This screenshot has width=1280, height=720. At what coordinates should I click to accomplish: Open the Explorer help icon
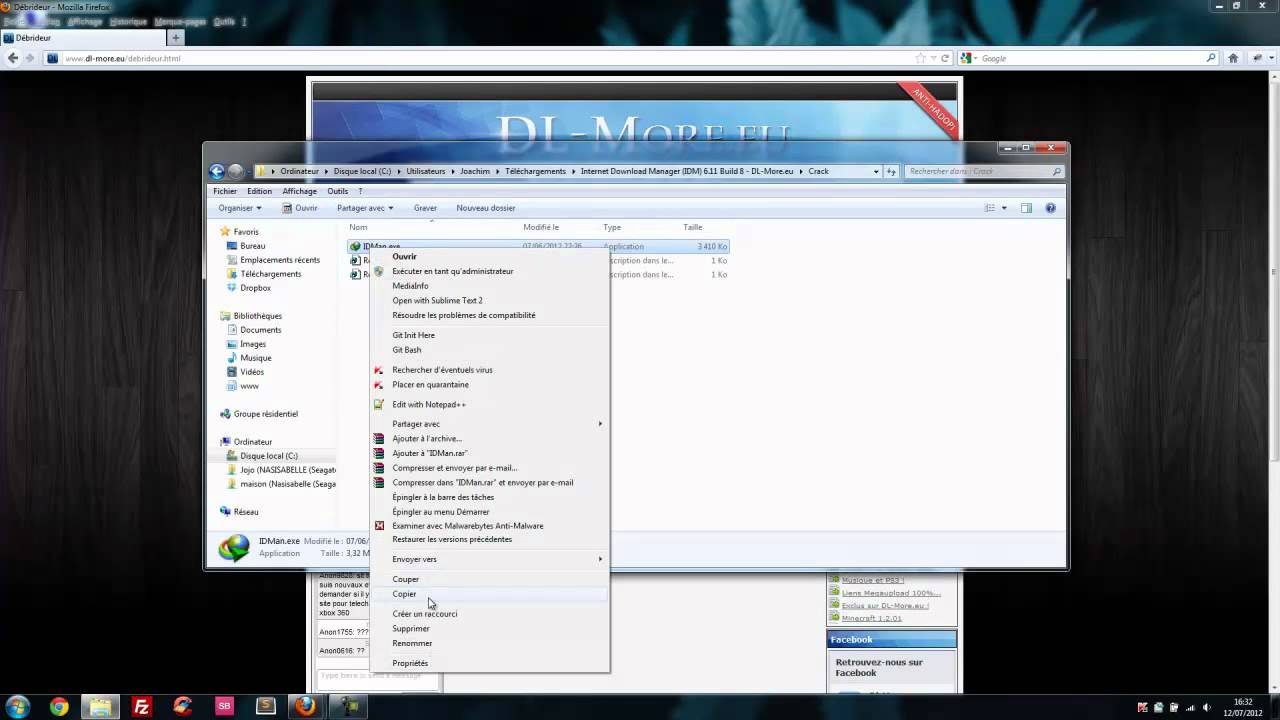[1050, 208]
